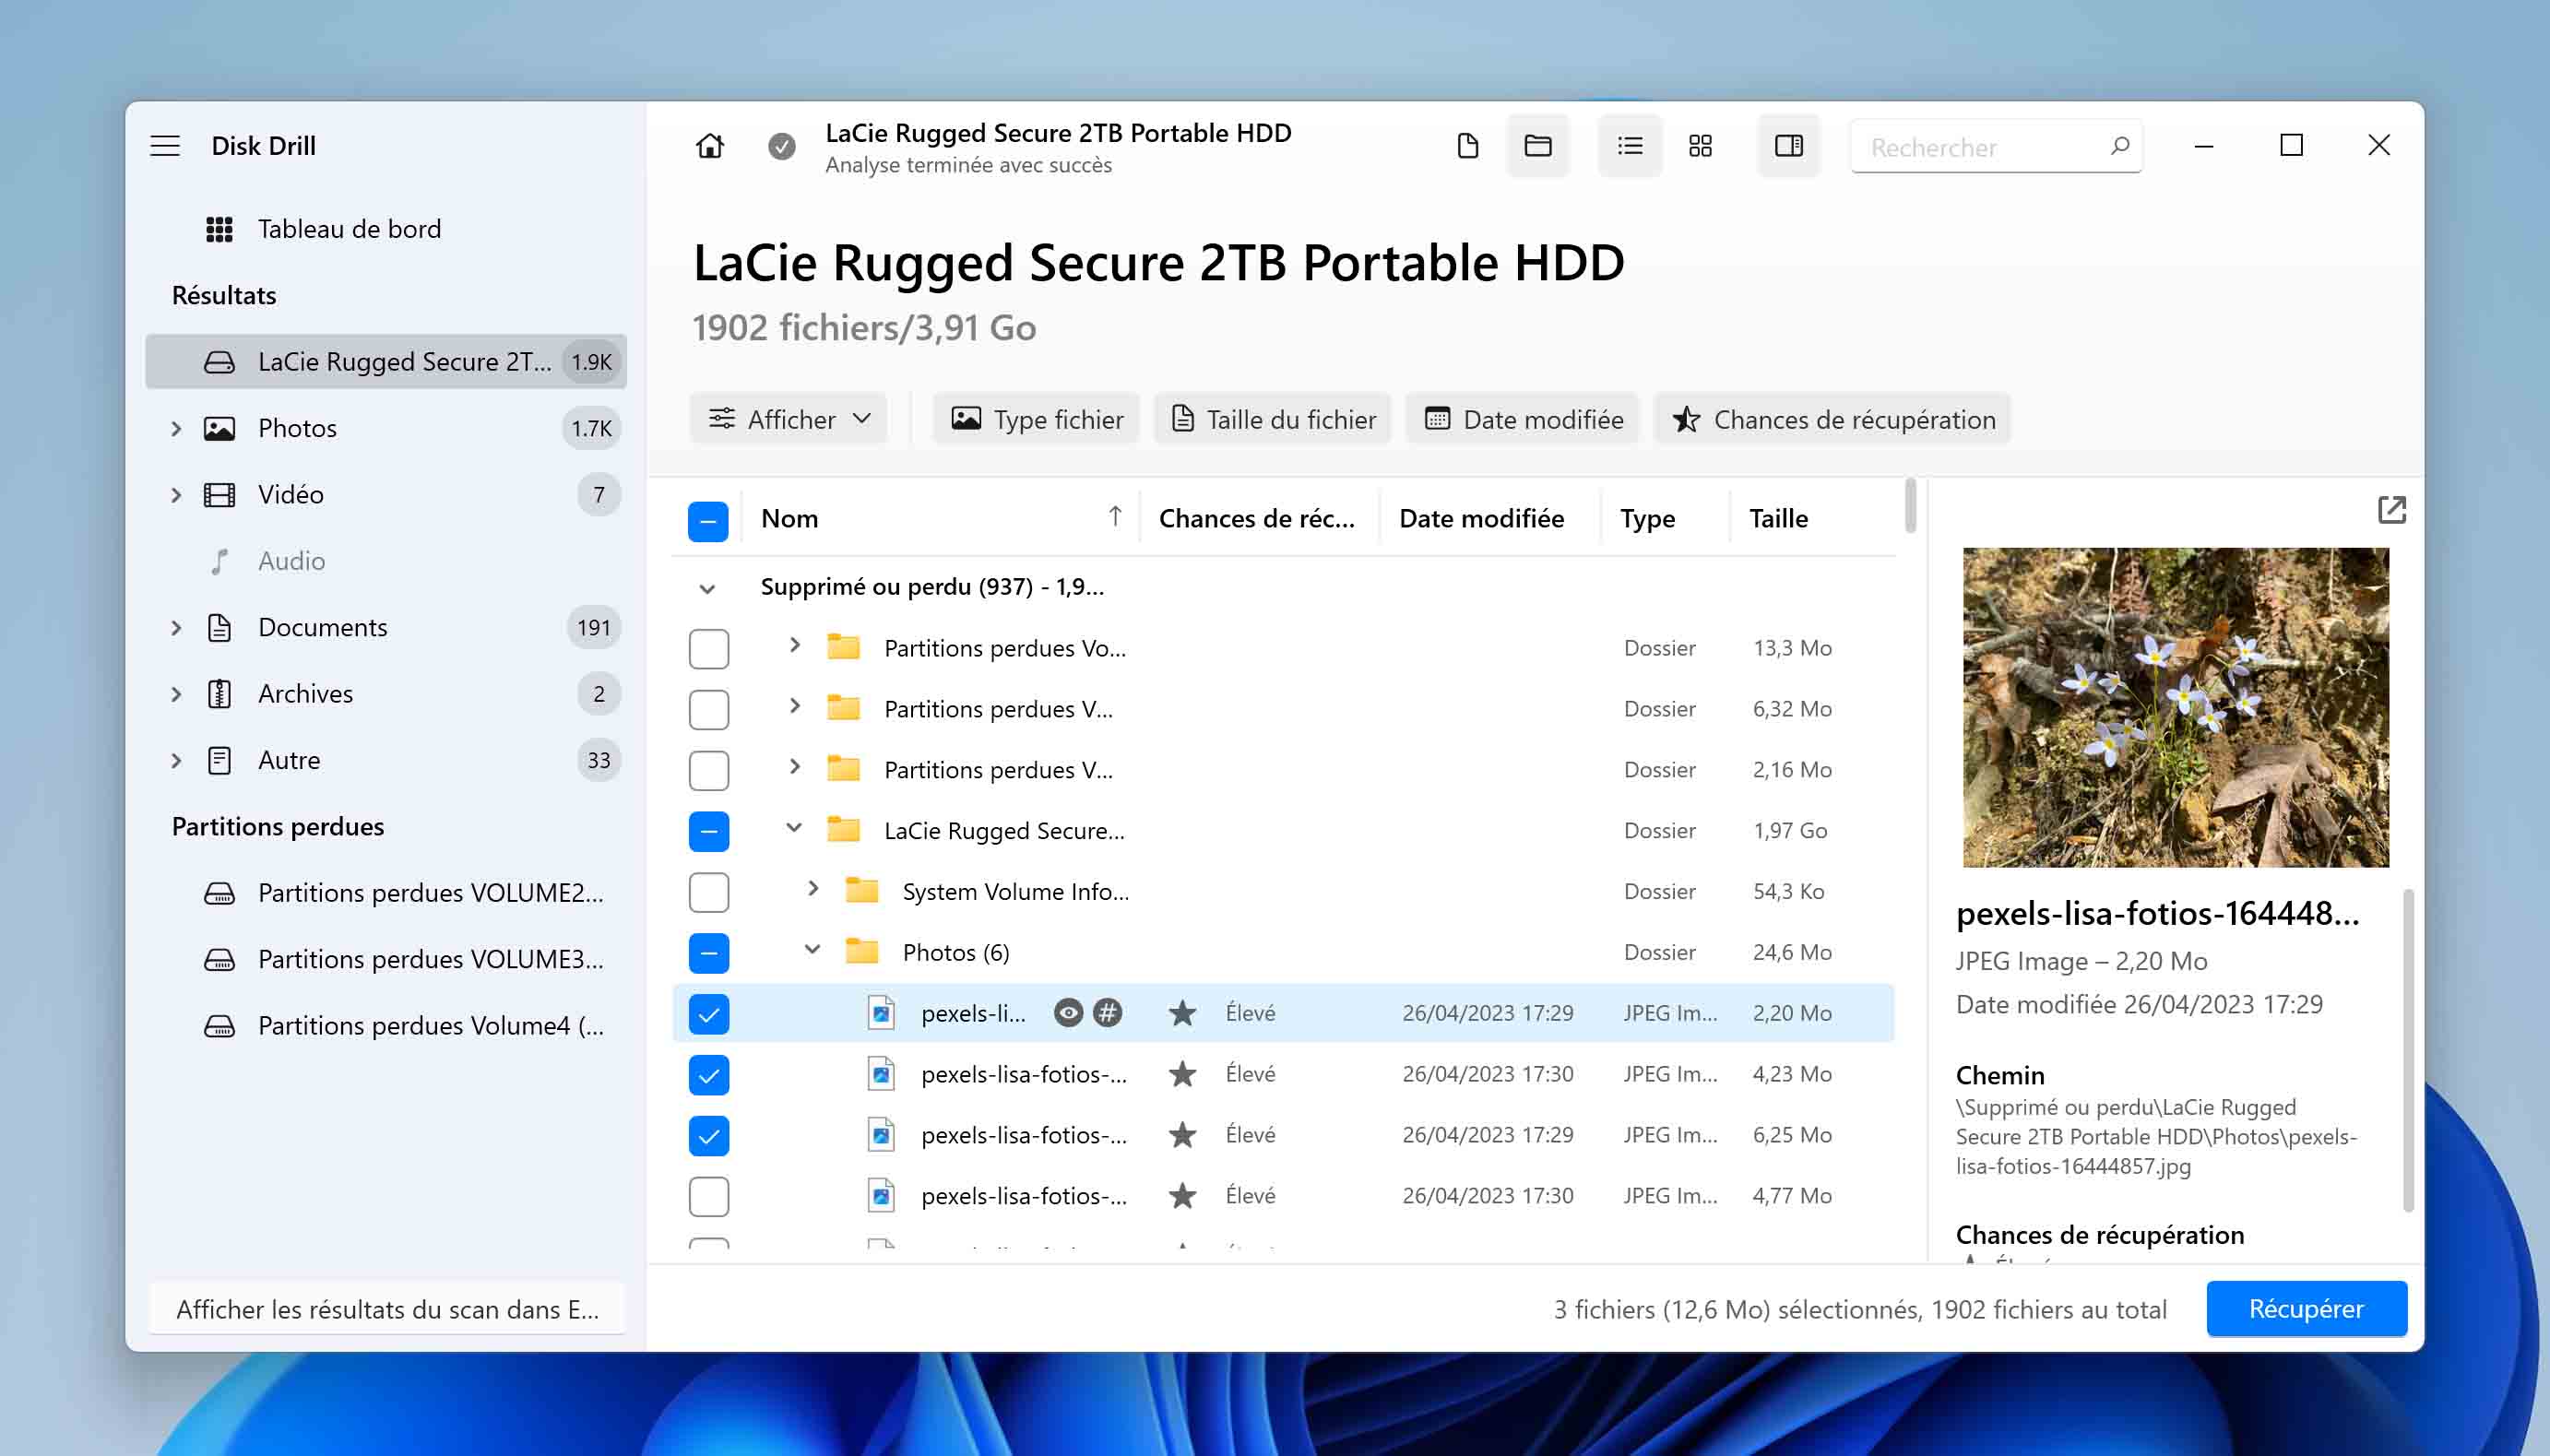Expand Documents category chevron in sidebar
The width and height of the screenshot is (2550, 1456).
[x=176, y=627]
